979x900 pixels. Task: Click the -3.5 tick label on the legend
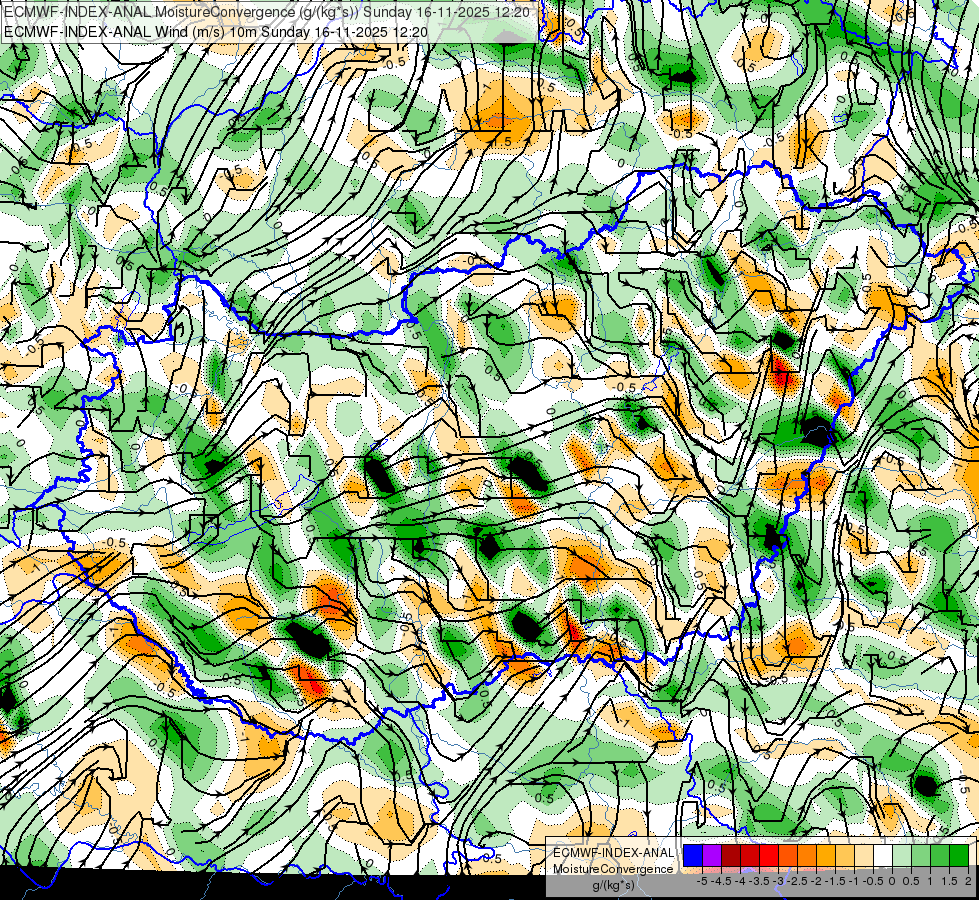tap(761, 881)
